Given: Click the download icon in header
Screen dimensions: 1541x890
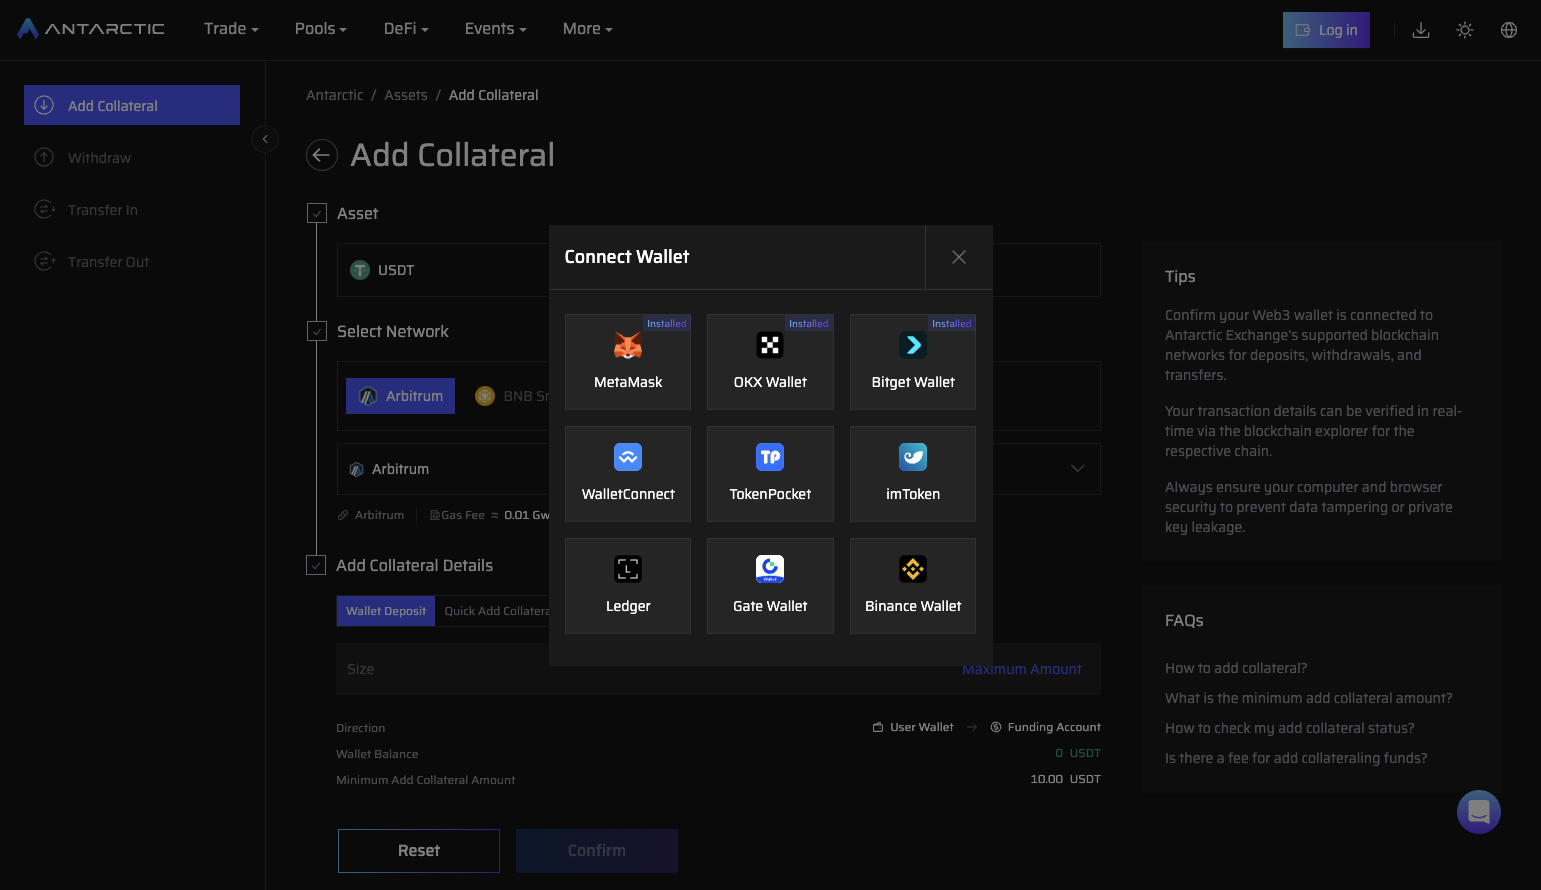Looking at the screenshot, I should [1421, 30].
